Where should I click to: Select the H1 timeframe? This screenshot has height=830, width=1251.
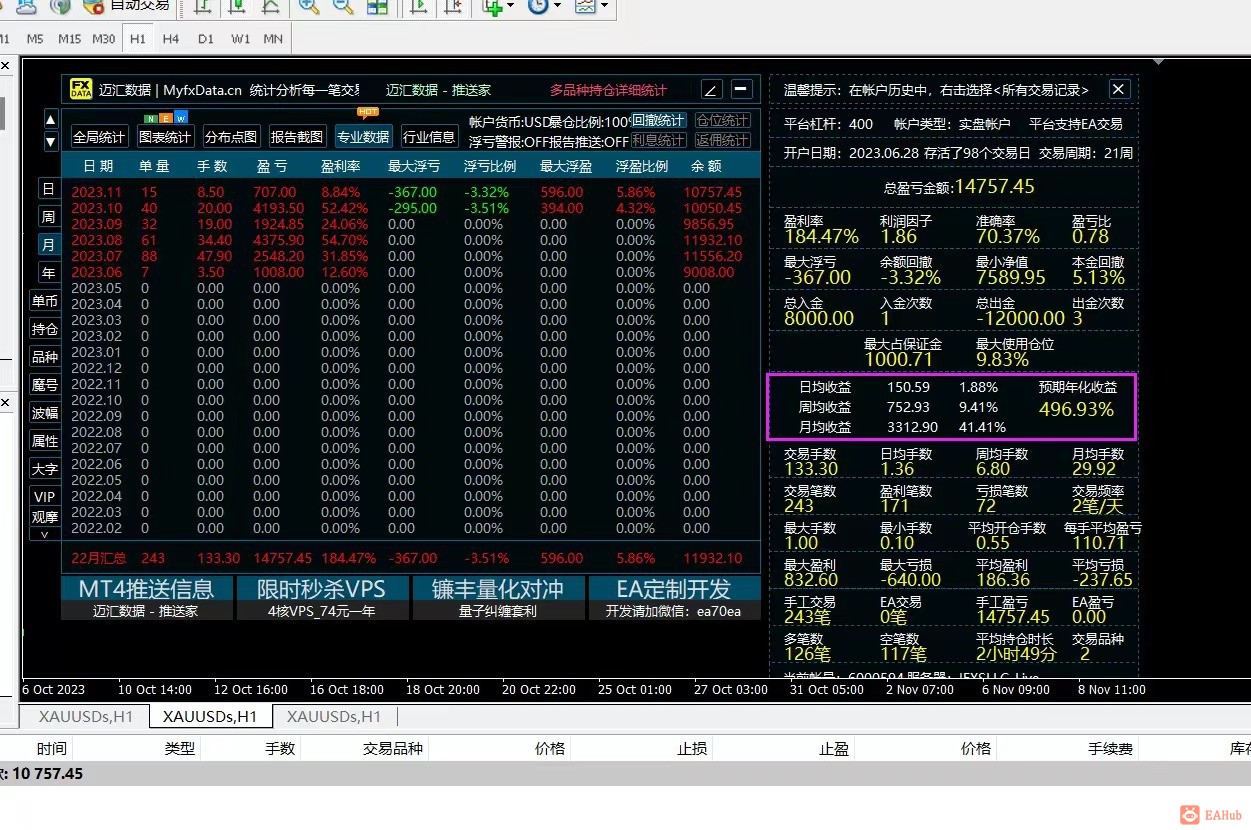click(x=138, y=39)
